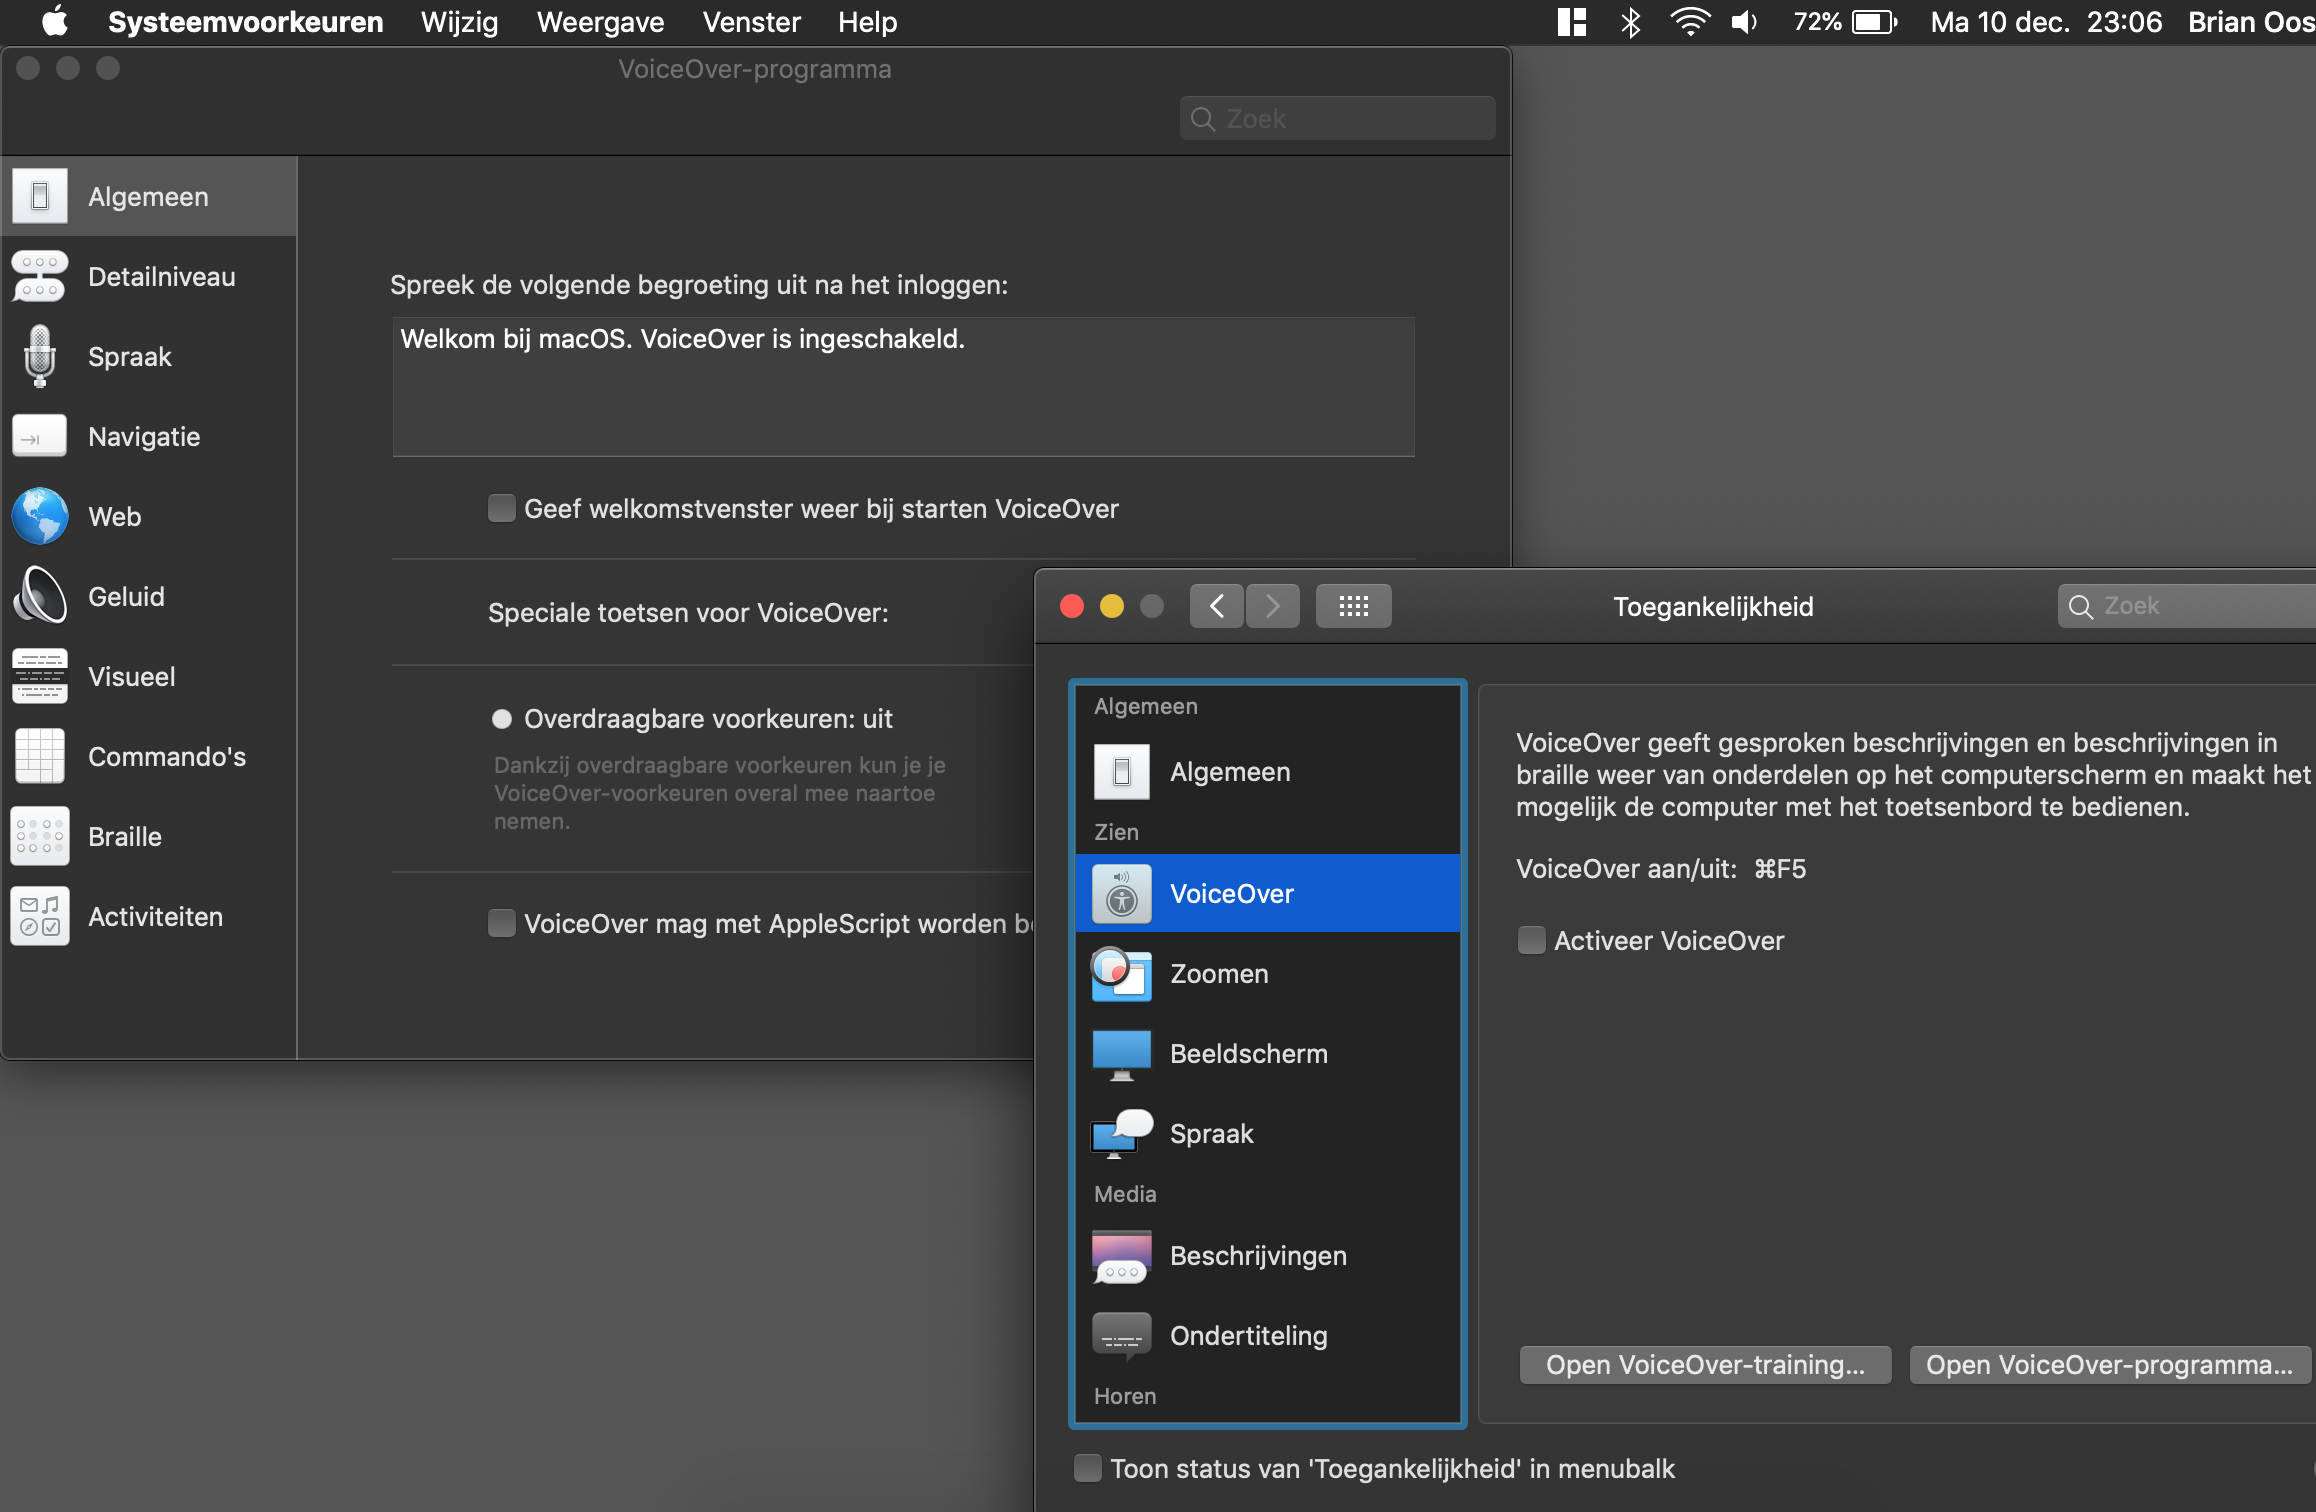Click 'Overdraagbare voorkeuren: uit' status text

[x=708, y=718]
